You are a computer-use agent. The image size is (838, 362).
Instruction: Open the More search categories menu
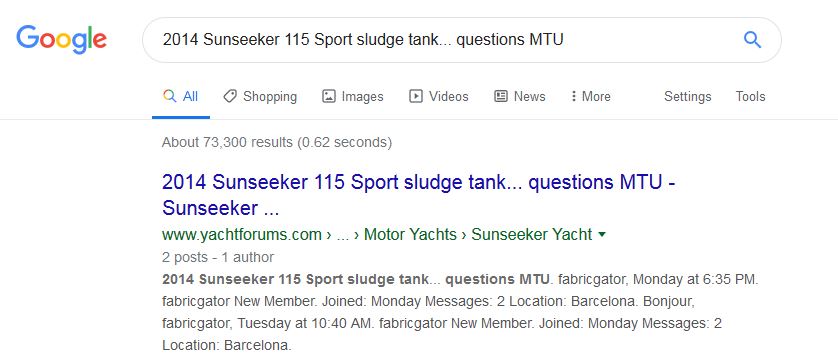[591, 96]
